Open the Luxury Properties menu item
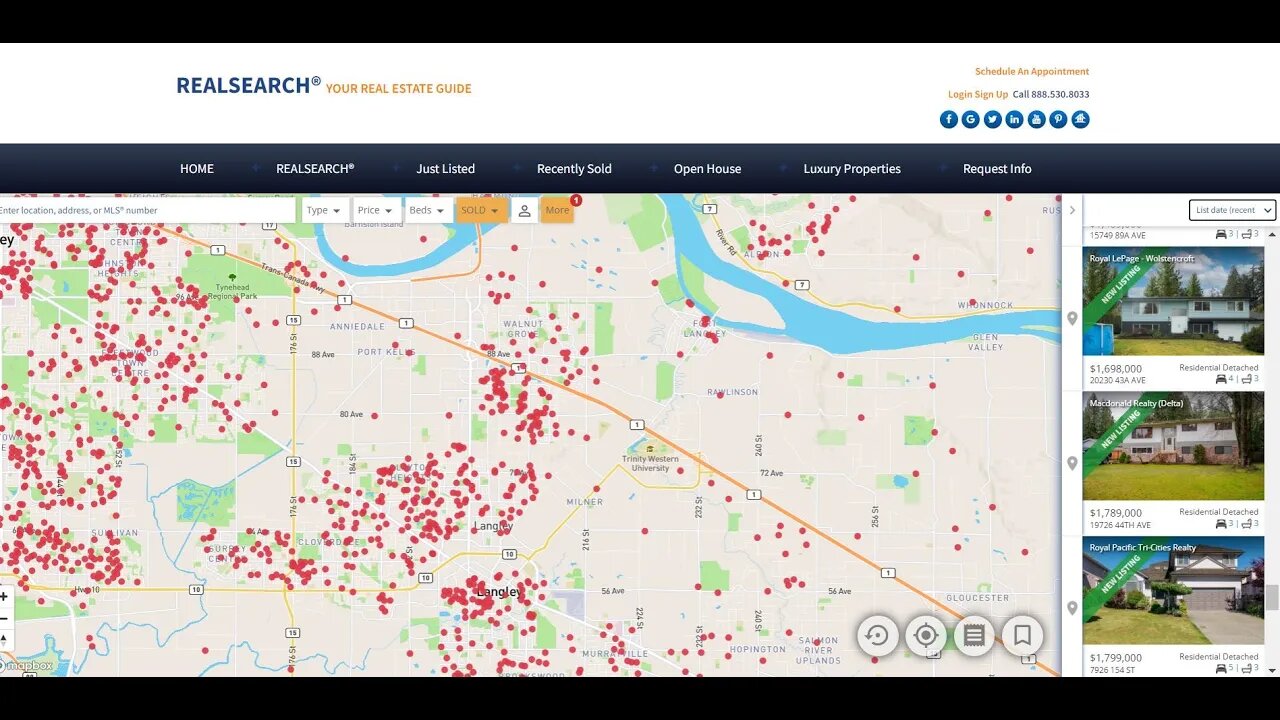The height and width of the screenshot is (720, 1280). click(x=852, y=169)
